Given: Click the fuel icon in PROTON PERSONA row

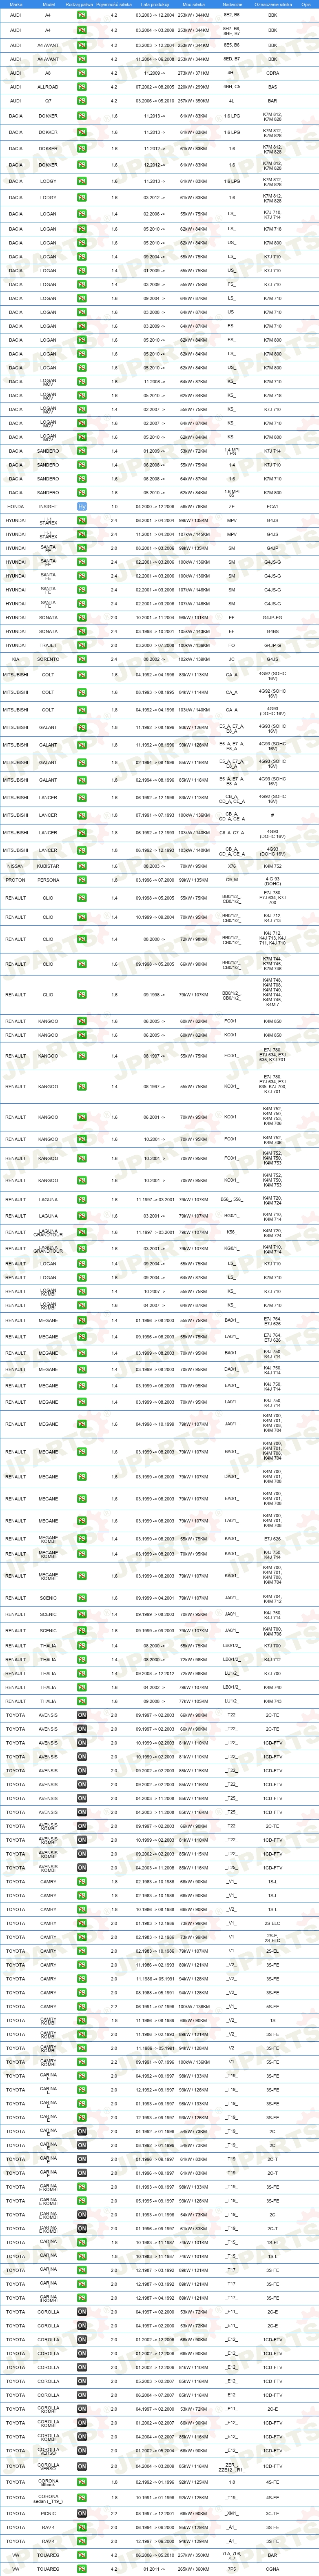Looking at the screenshot, I should (82, 880).
